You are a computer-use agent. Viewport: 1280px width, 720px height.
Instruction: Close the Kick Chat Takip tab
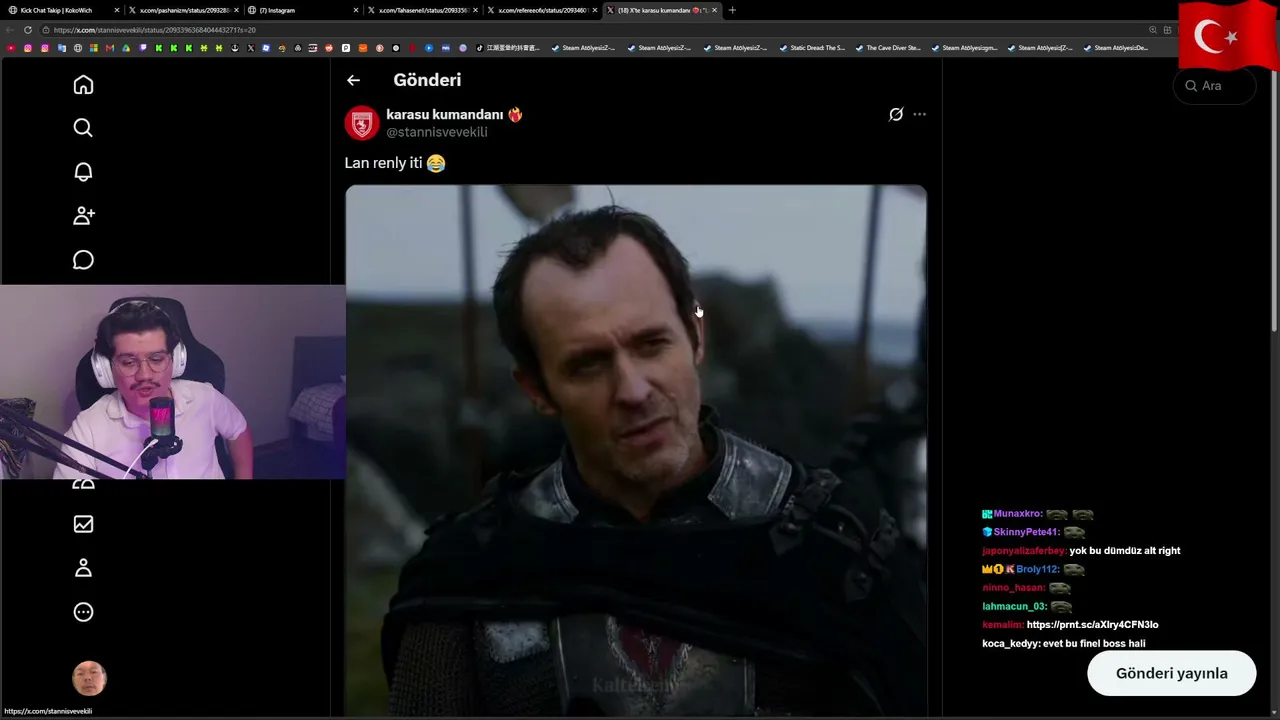coord(117,10)
